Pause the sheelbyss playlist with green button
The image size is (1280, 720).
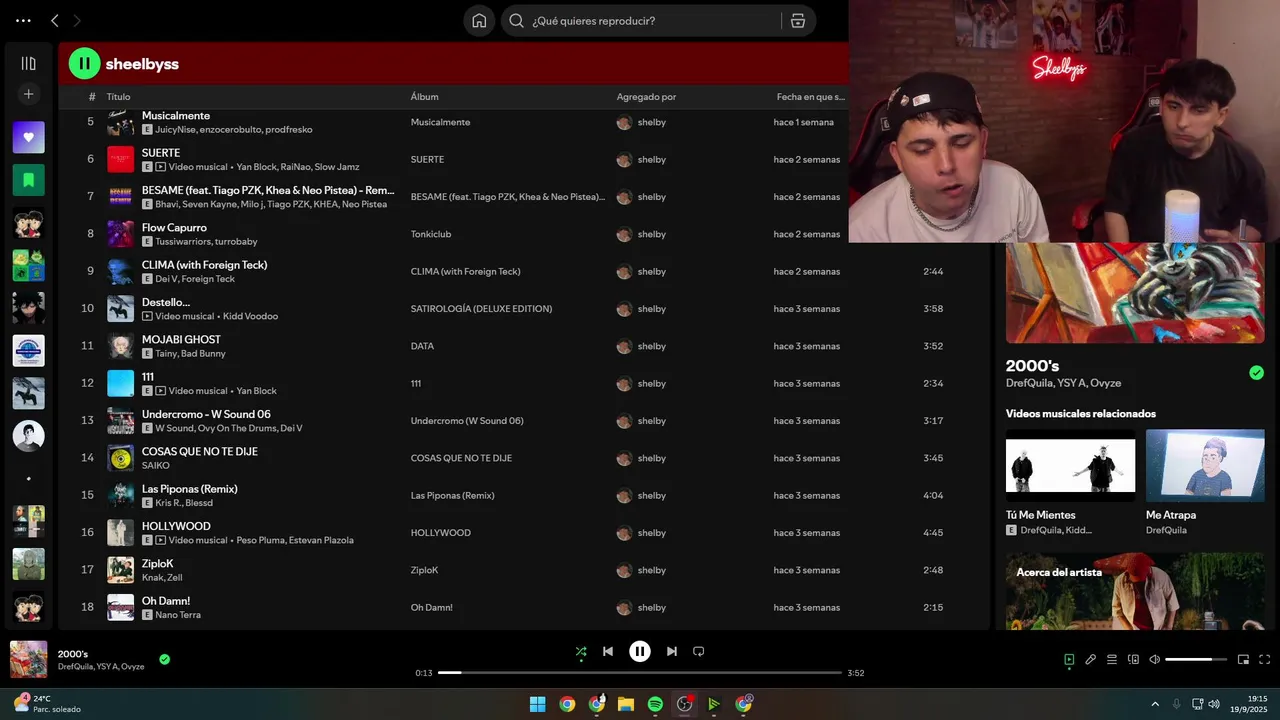click(x=84, y=64)
